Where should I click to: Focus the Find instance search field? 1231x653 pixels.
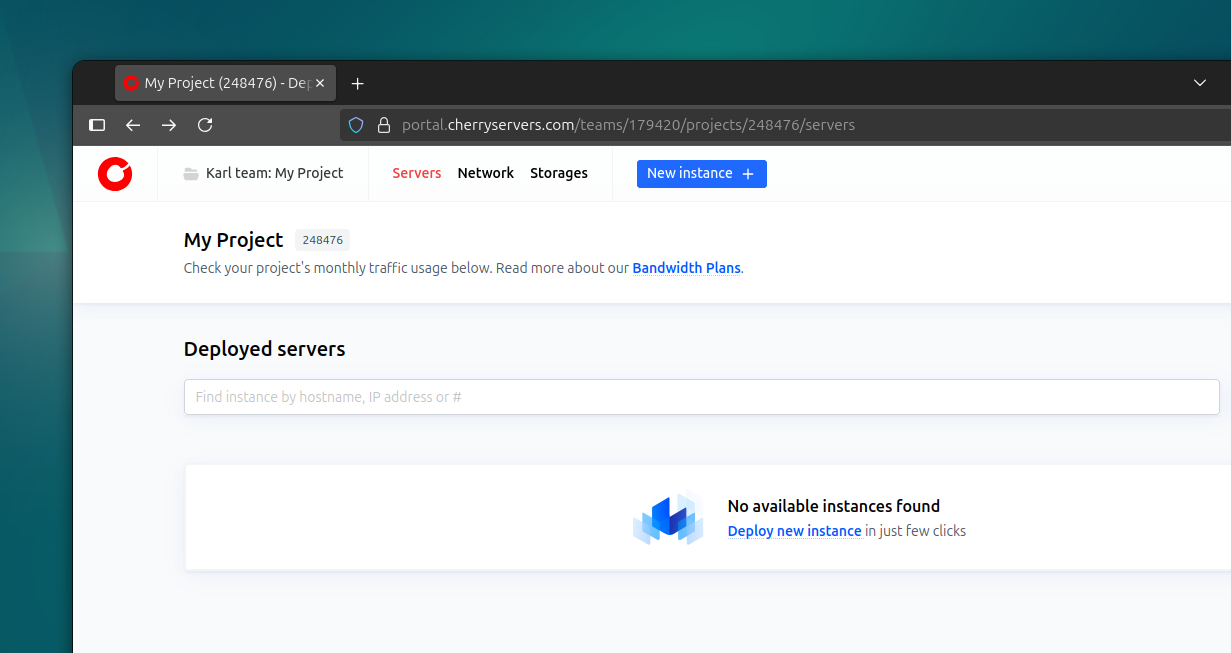[702, 397]
